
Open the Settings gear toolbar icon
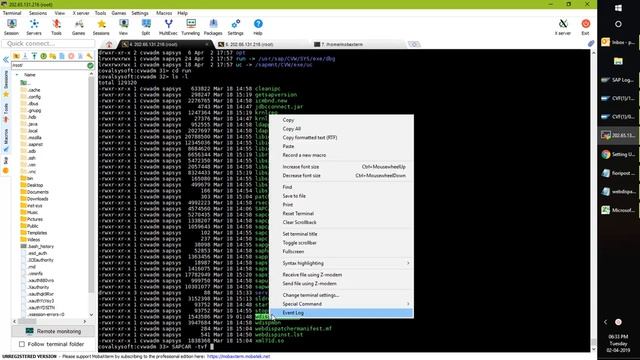point(236,27)
